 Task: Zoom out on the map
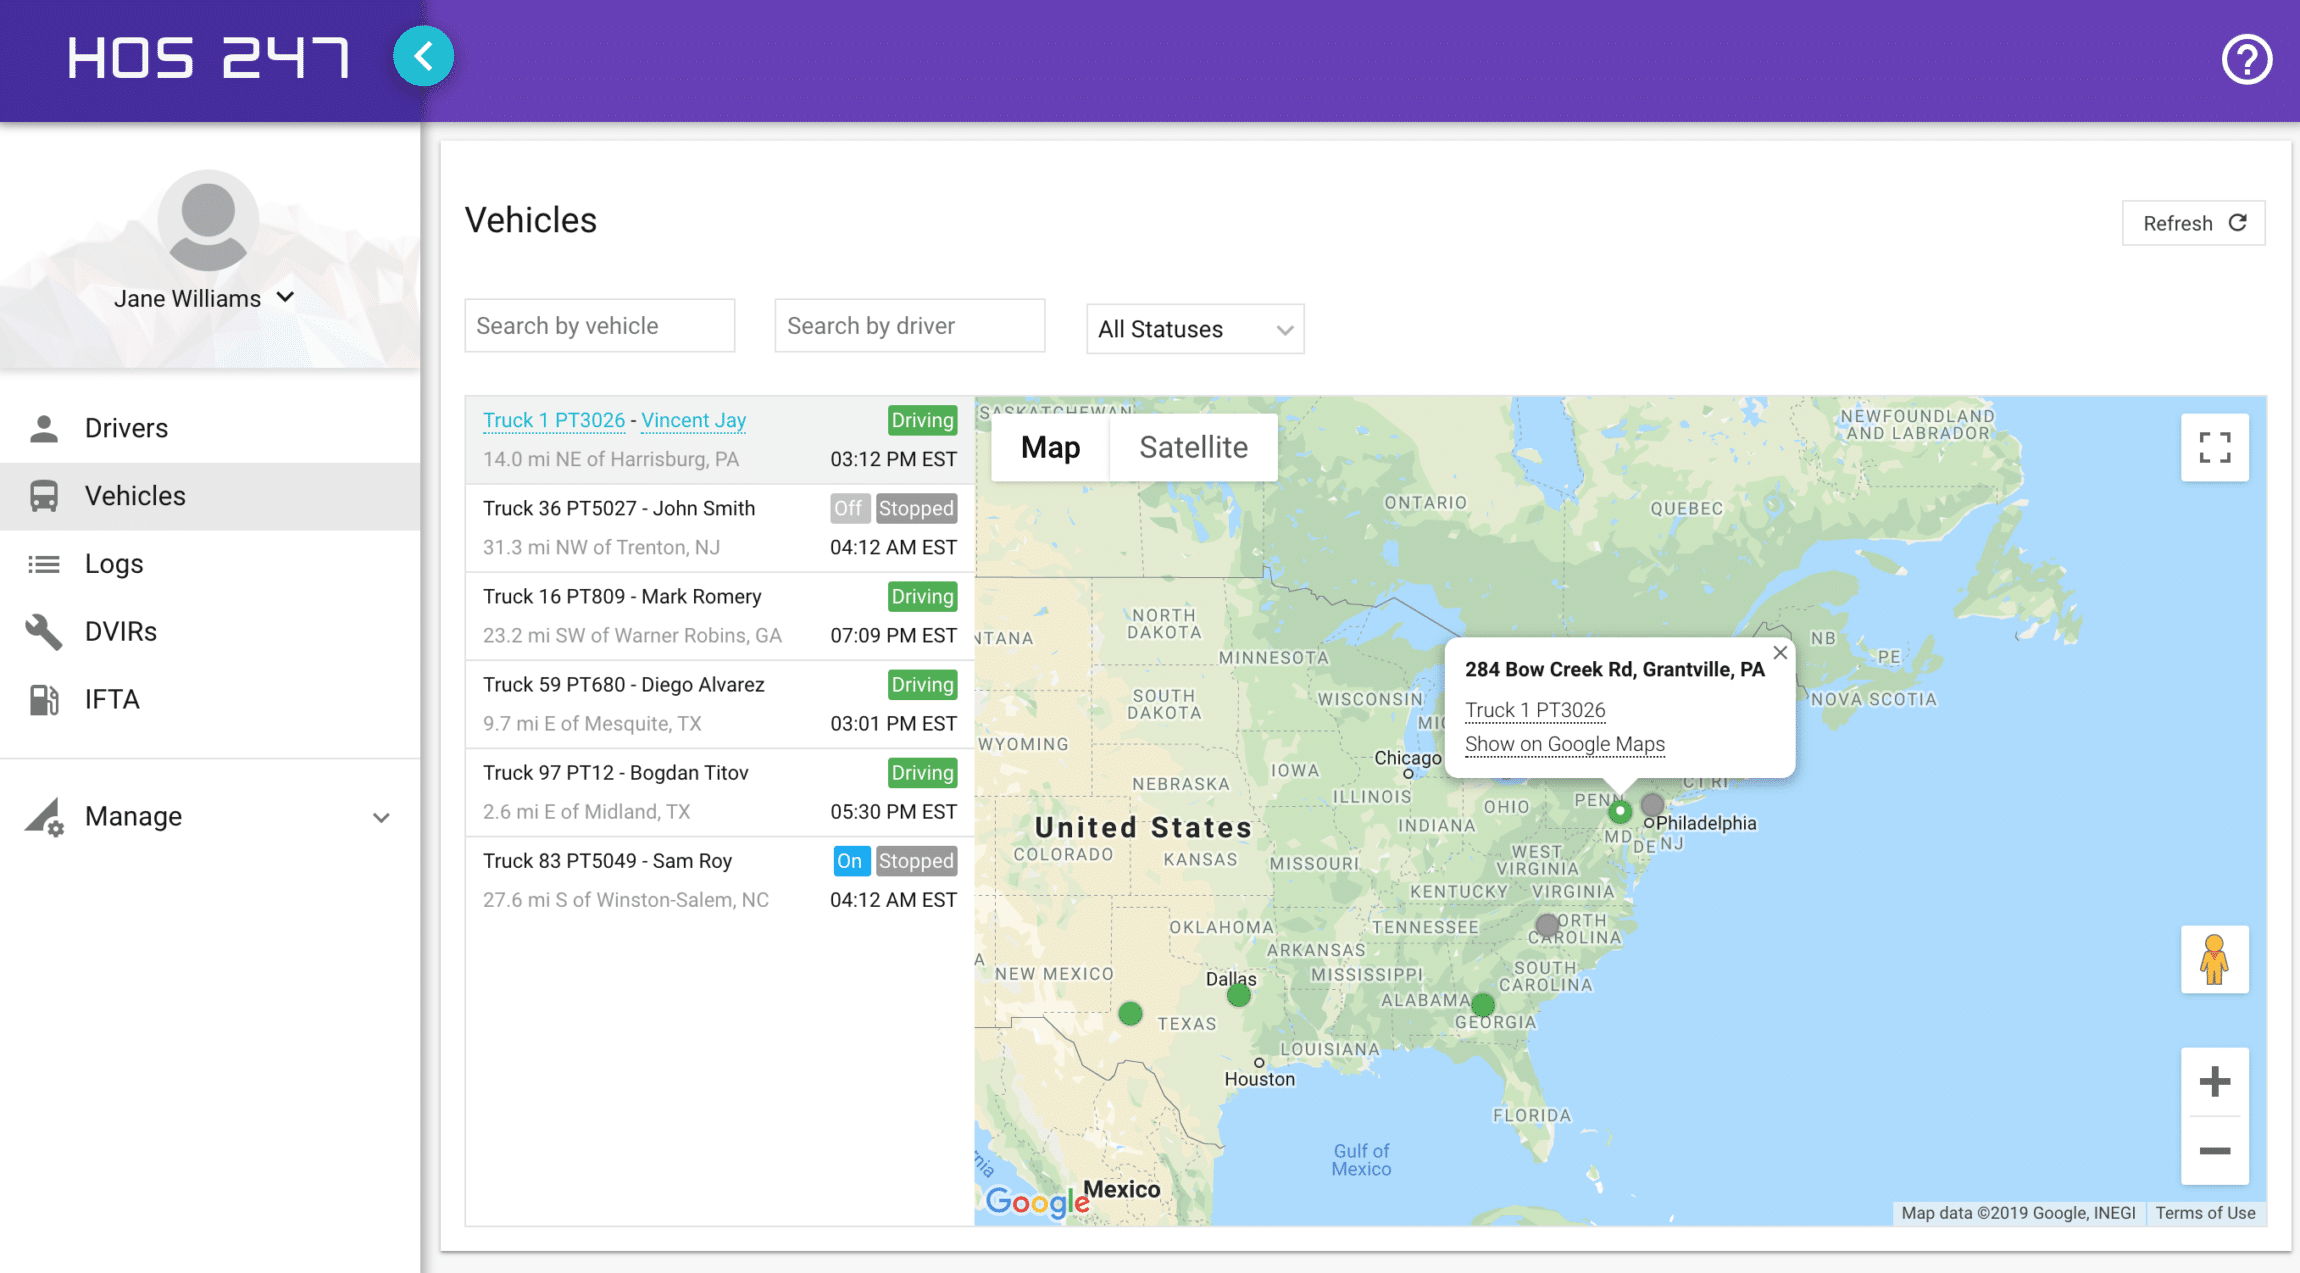2214,1151
